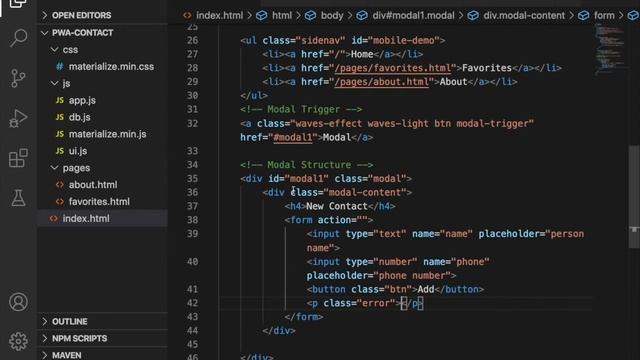The width and height of the screenshot is (640, 360).
Task: Click the JS icon beside app.js
Action: click(x=60, y=100)
